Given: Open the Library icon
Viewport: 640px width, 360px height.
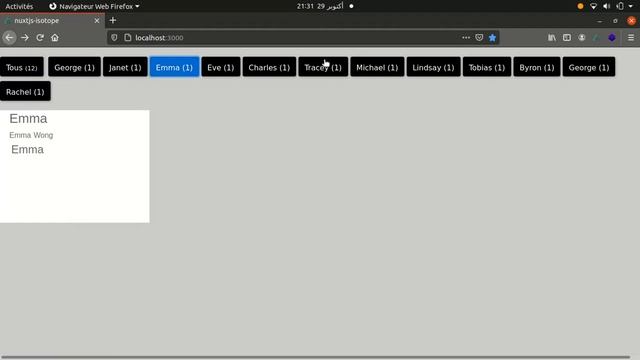Looking at the screenshot, I should [x=552, y=38].
